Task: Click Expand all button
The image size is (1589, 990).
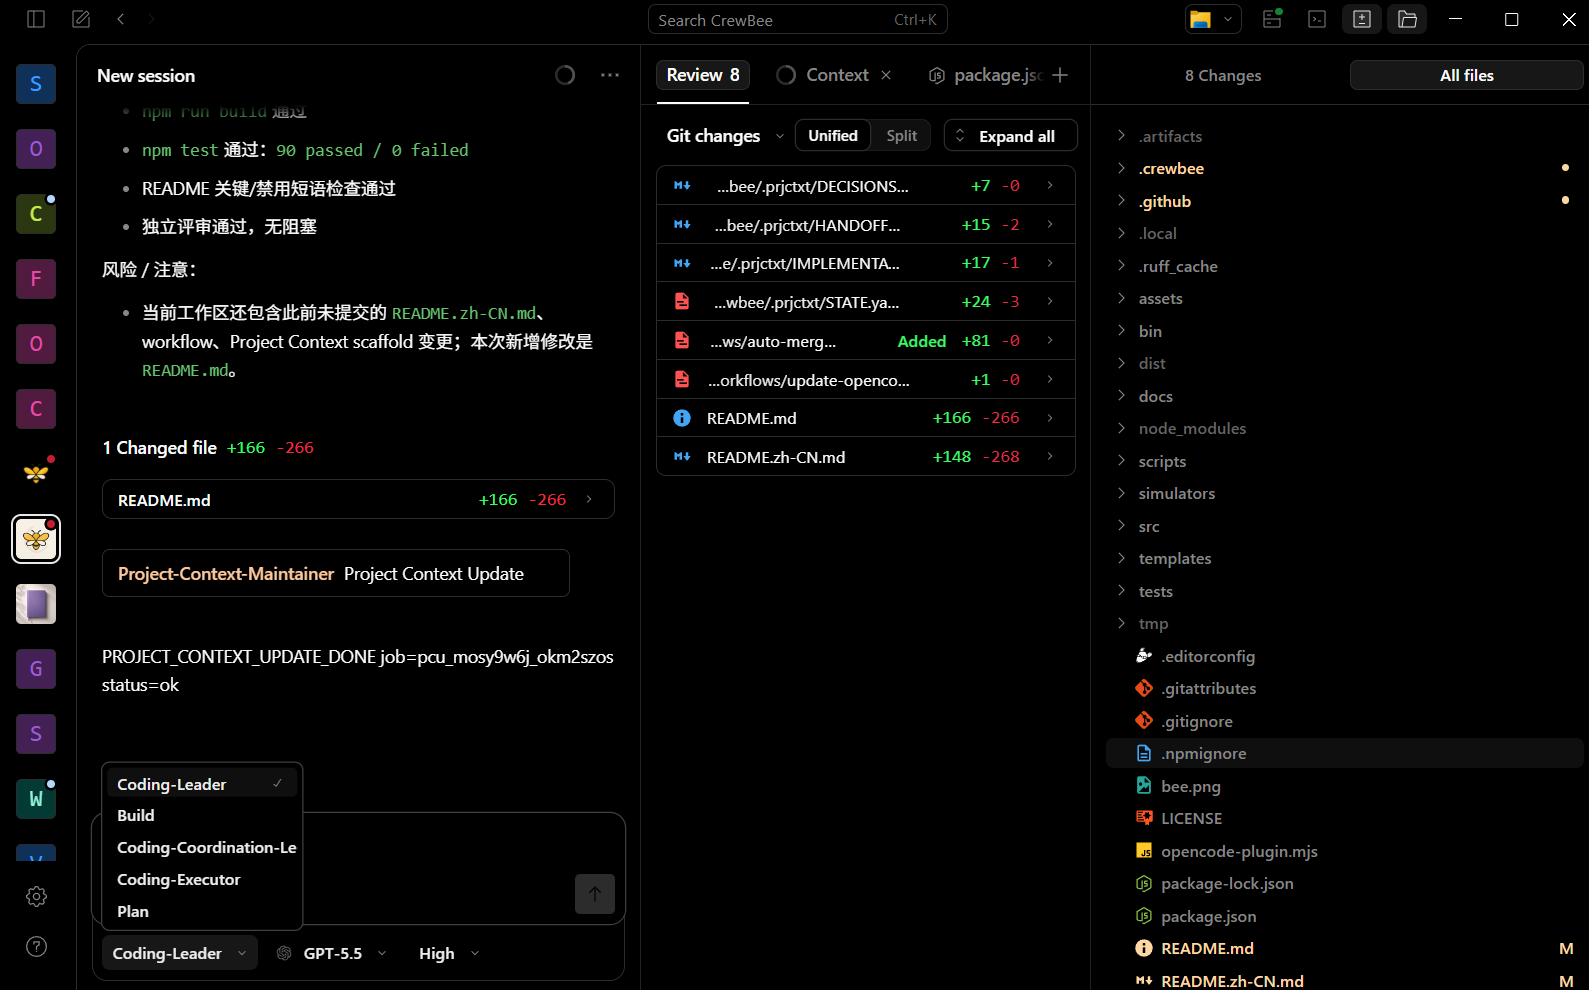Action: click(1011, 136)
